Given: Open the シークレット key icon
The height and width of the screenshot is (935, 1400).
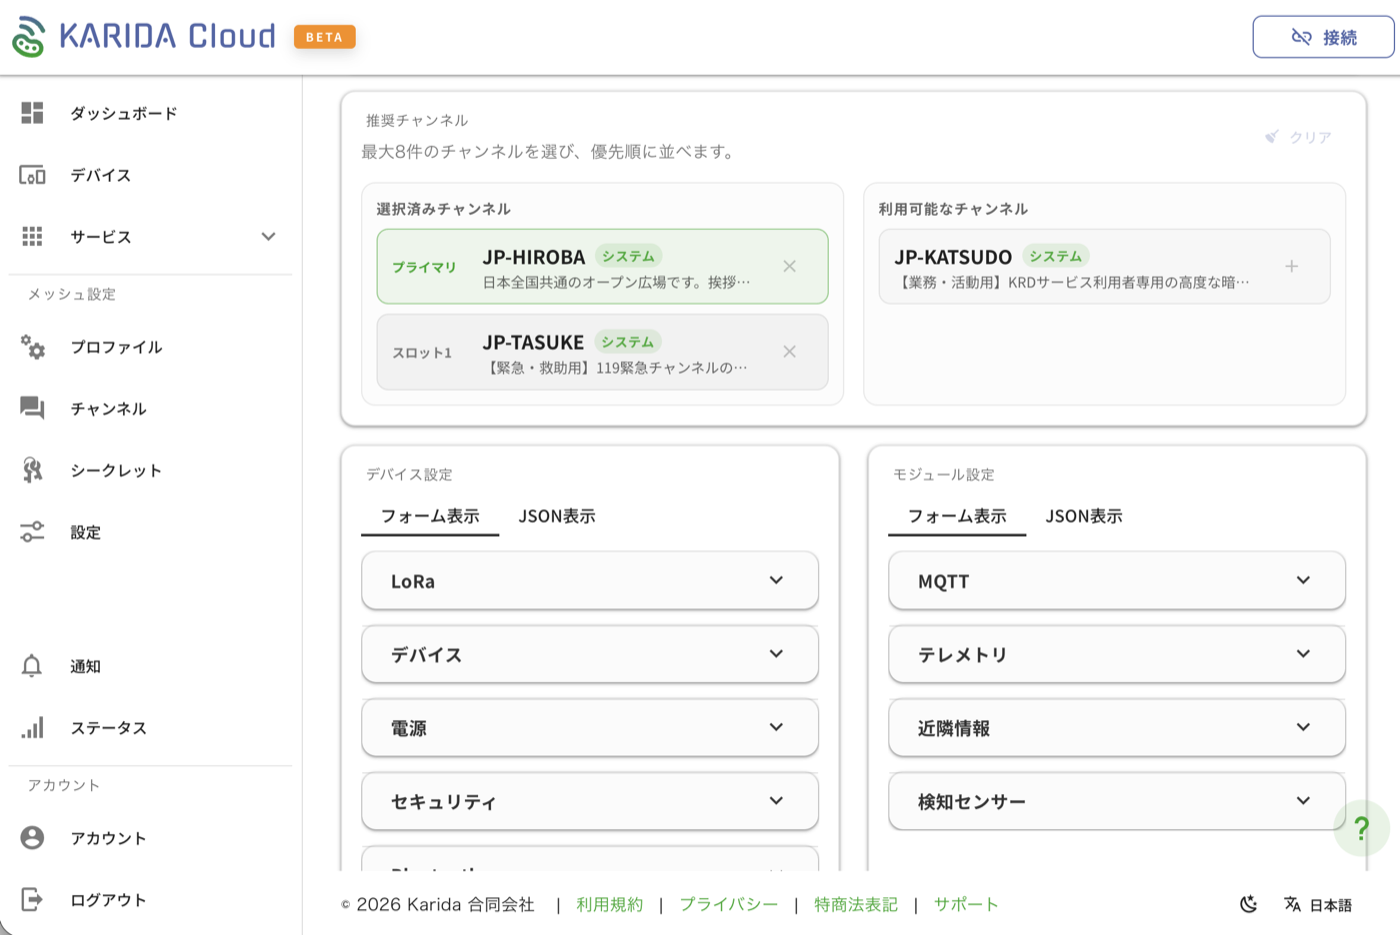Looking at the screenshot, I should 32,470.
